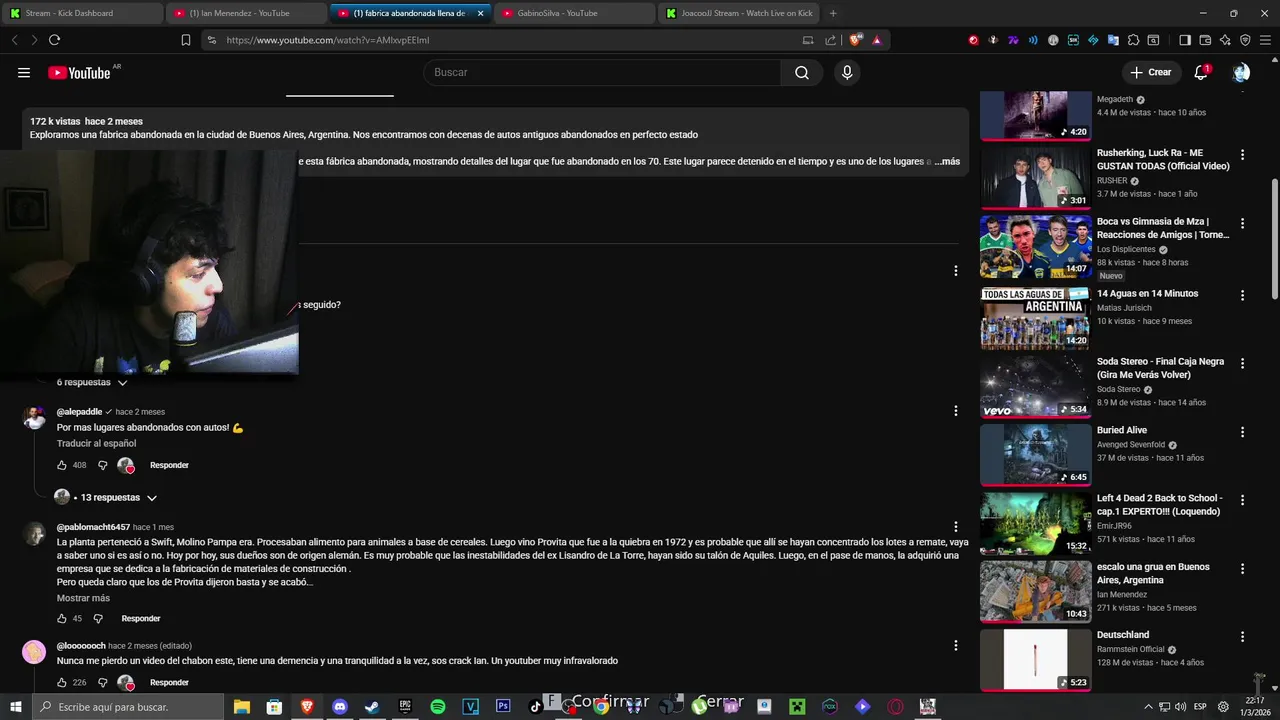Like the @alepaddle comment
This screenshot has width=1280, height=720.
pos(62,465)
